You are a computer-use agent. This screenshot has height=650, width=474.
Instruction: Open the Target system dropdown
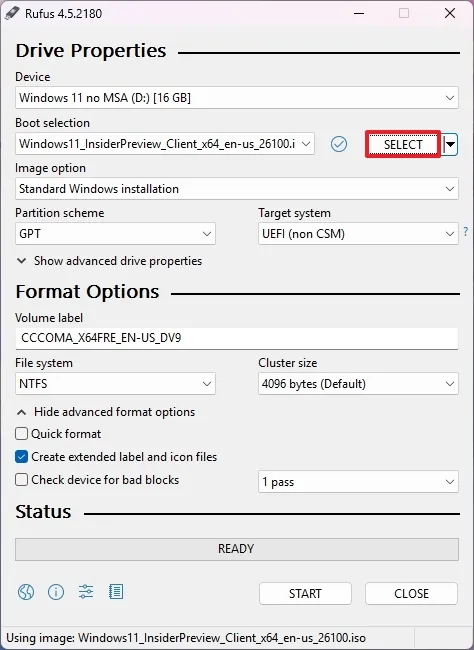click(358, 234)
